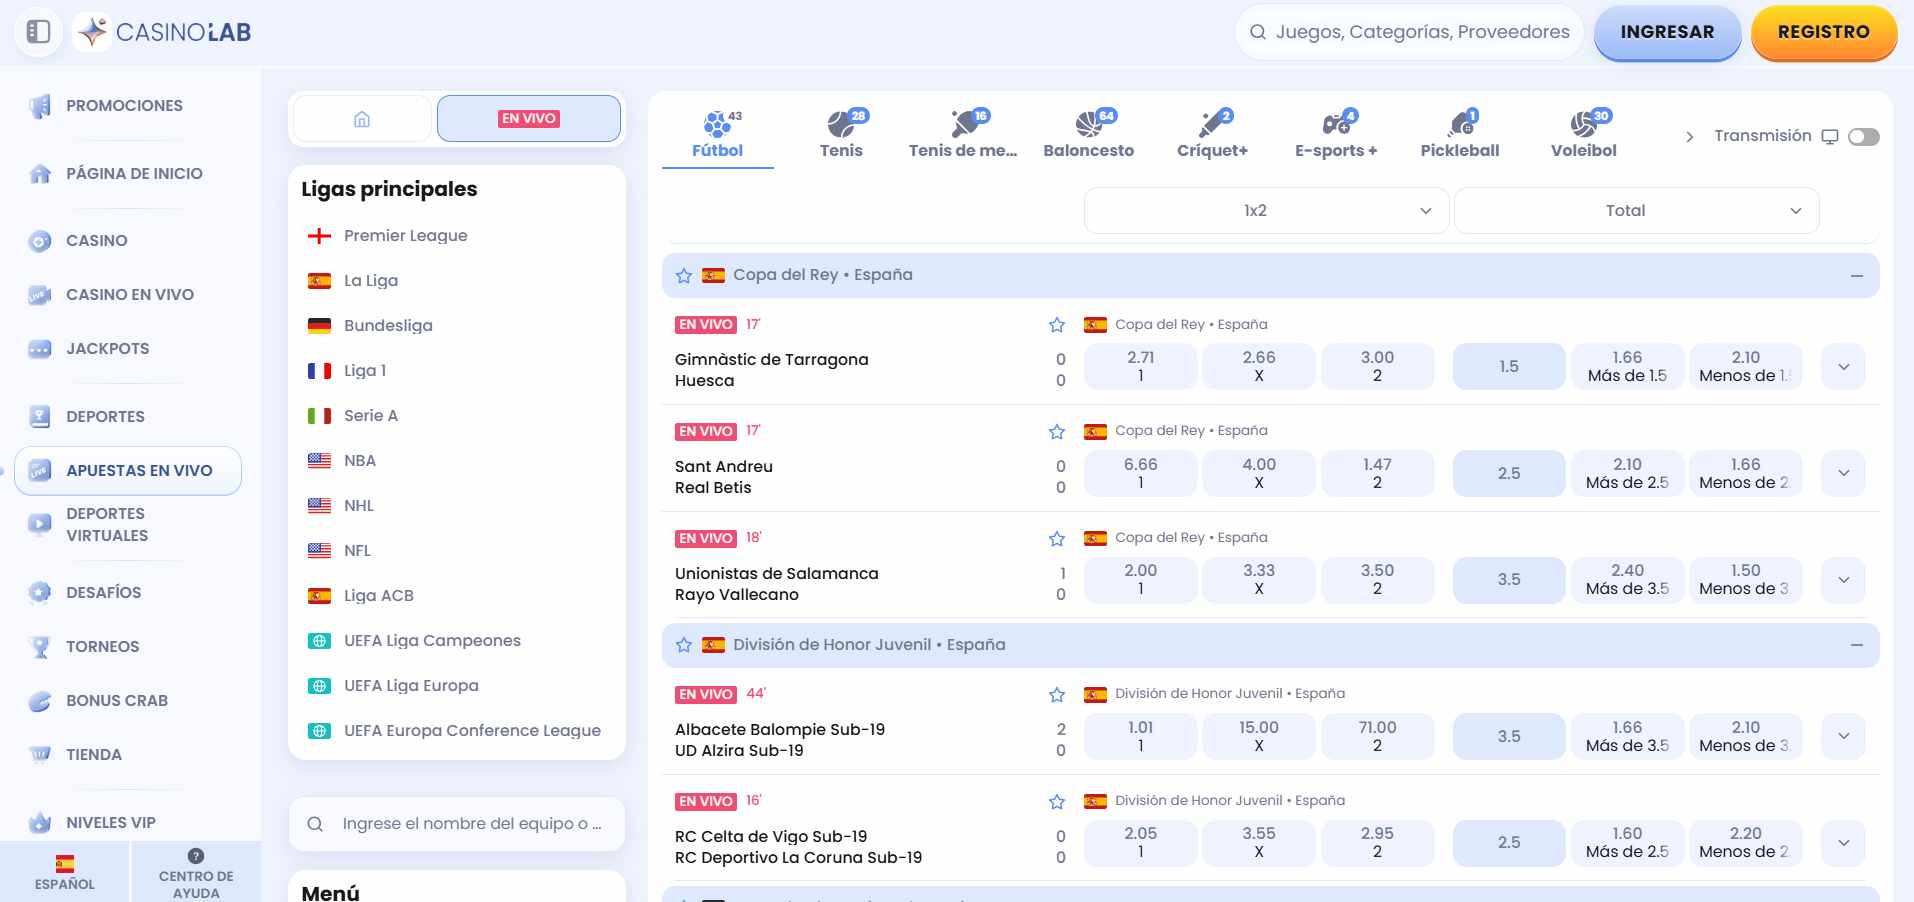Select the E-sports+ tab icon
This screenshot has width=1914, height=902.
1336,124
